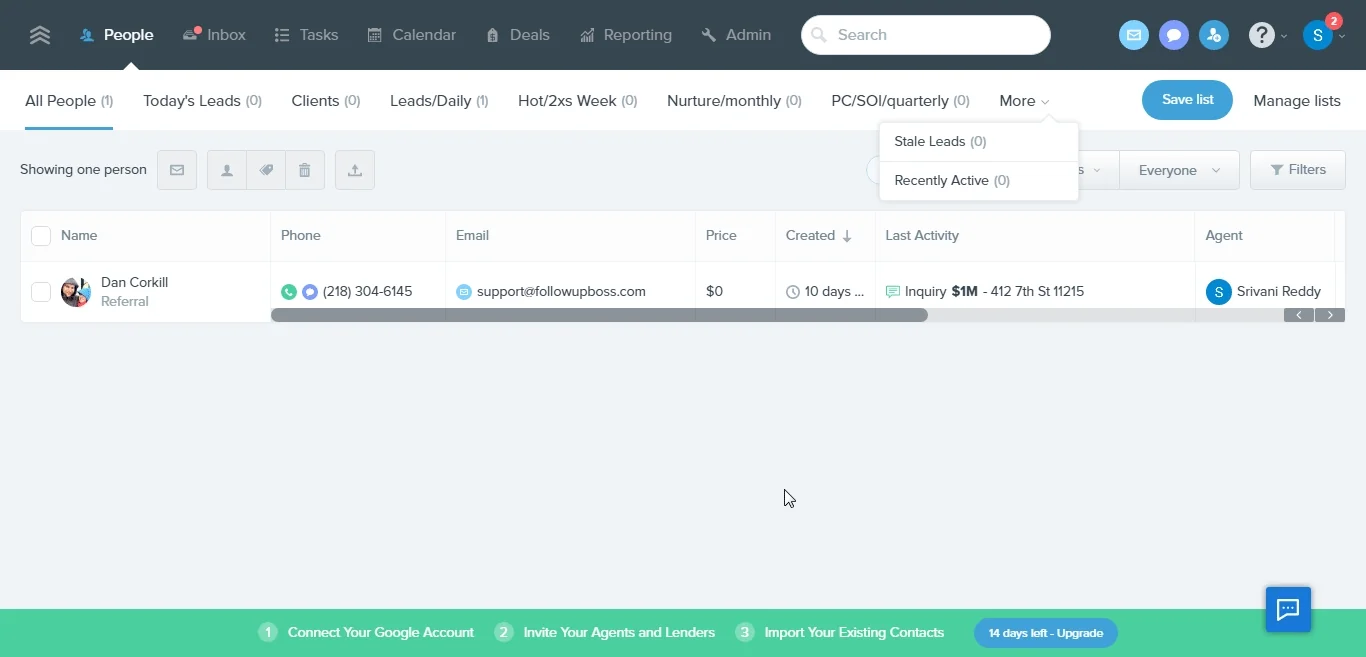Click the assign agent person toolbar icon

click(227, 170)
